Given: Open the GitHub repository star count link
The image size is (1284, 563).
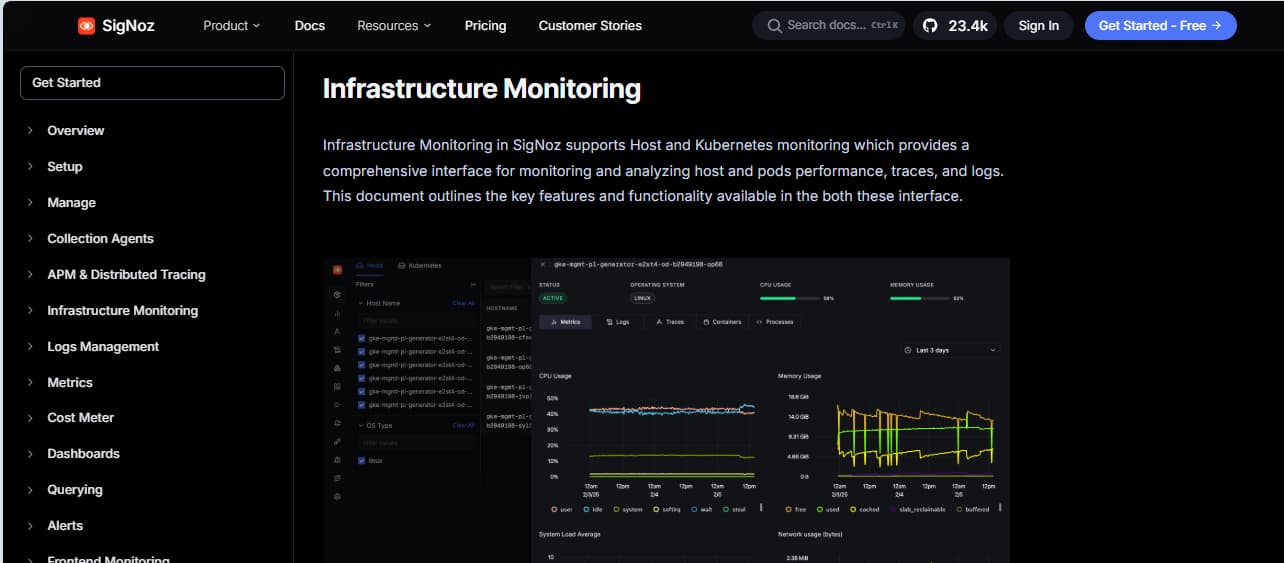Looking at the screenshot, I should (x=955, y=26).
